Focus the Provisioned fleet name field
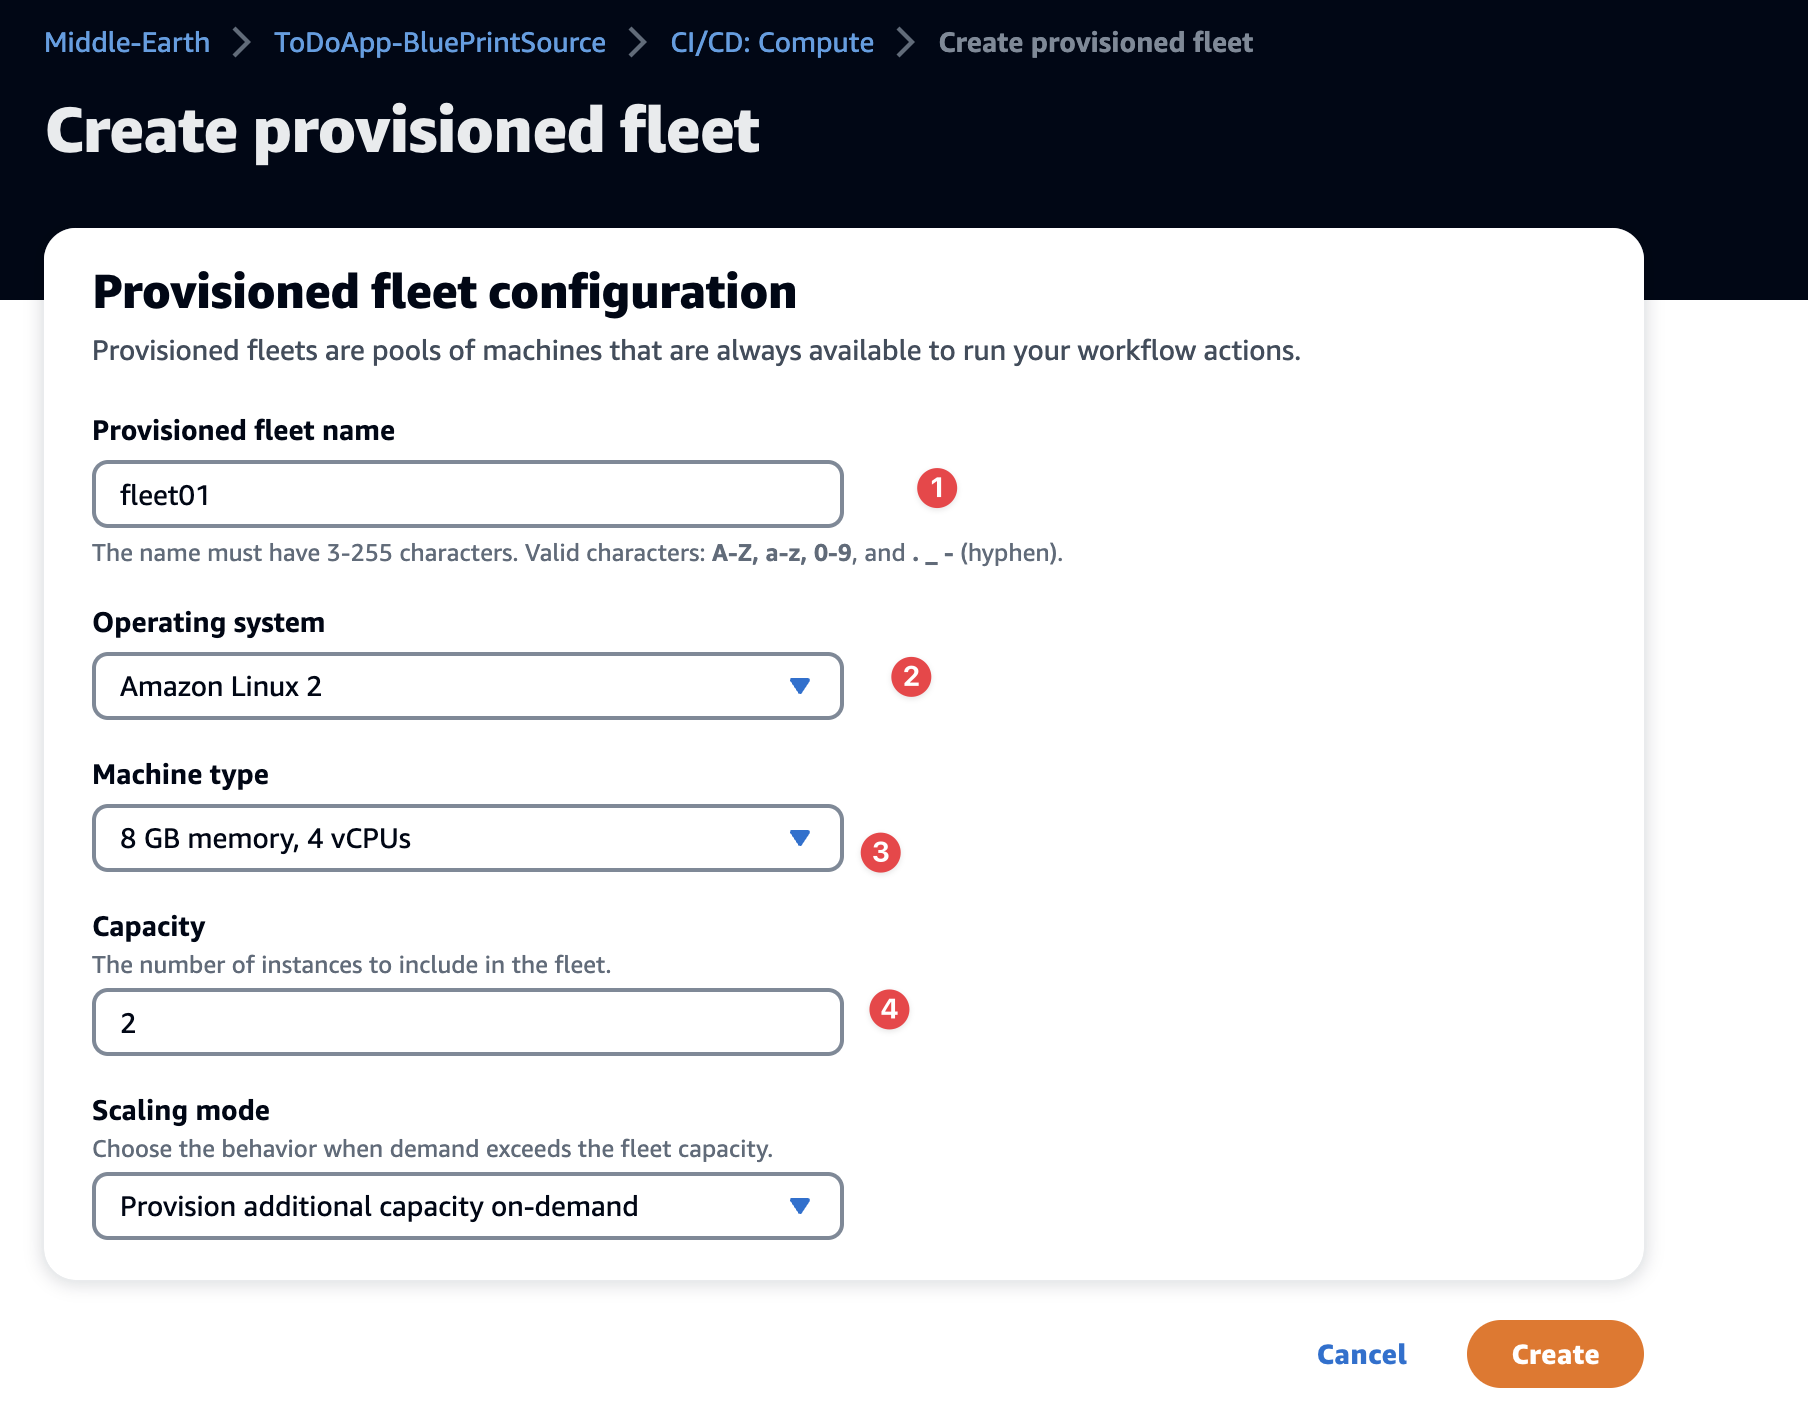The width and height of the screenshot is (1808, 1412). point(468,494)
